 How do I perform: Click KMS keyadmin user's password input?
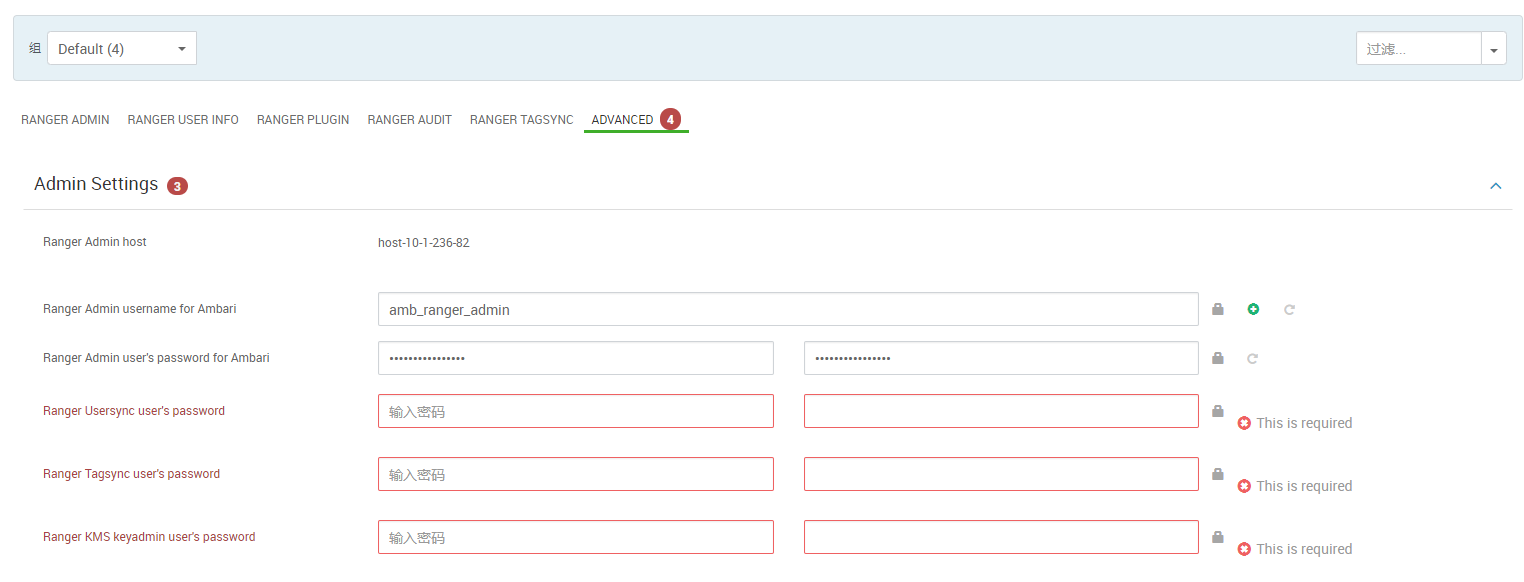pos(576,537)
